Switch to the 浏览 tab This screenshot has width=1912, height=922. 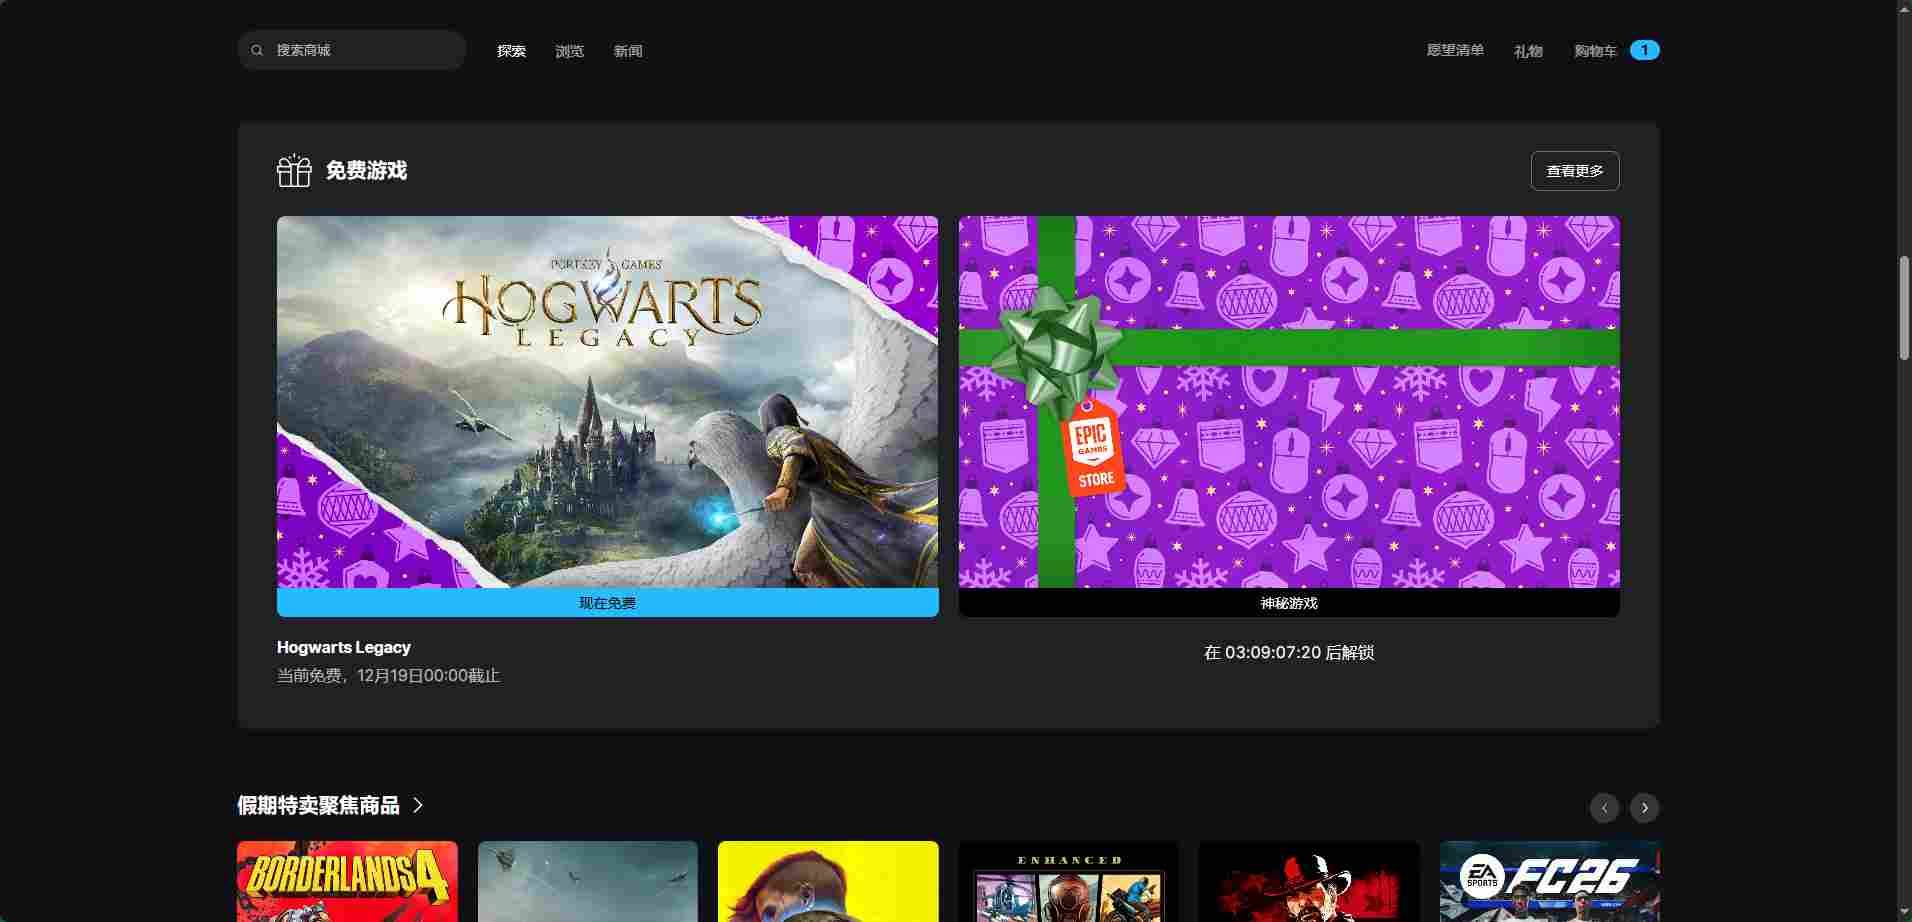click(x=569, y=51)
